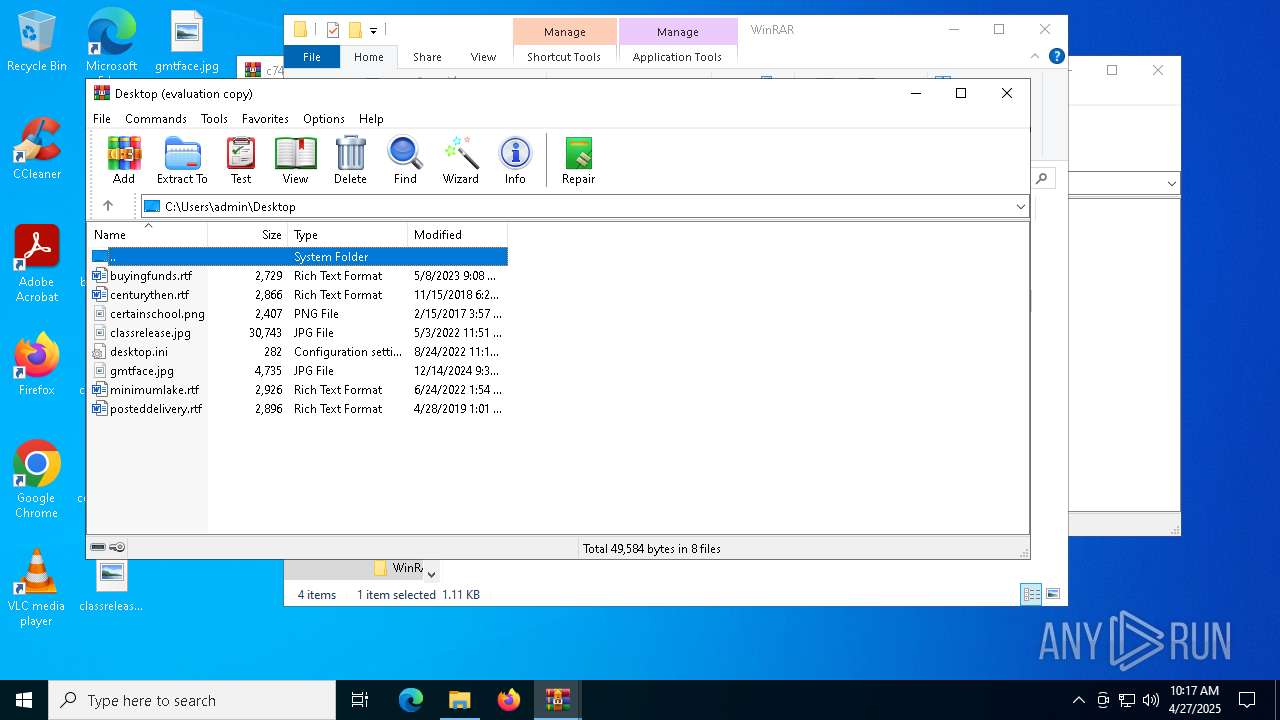Click the Explorer Help question mark icon
1280x720 pixels.
[x=1057, y=57]
